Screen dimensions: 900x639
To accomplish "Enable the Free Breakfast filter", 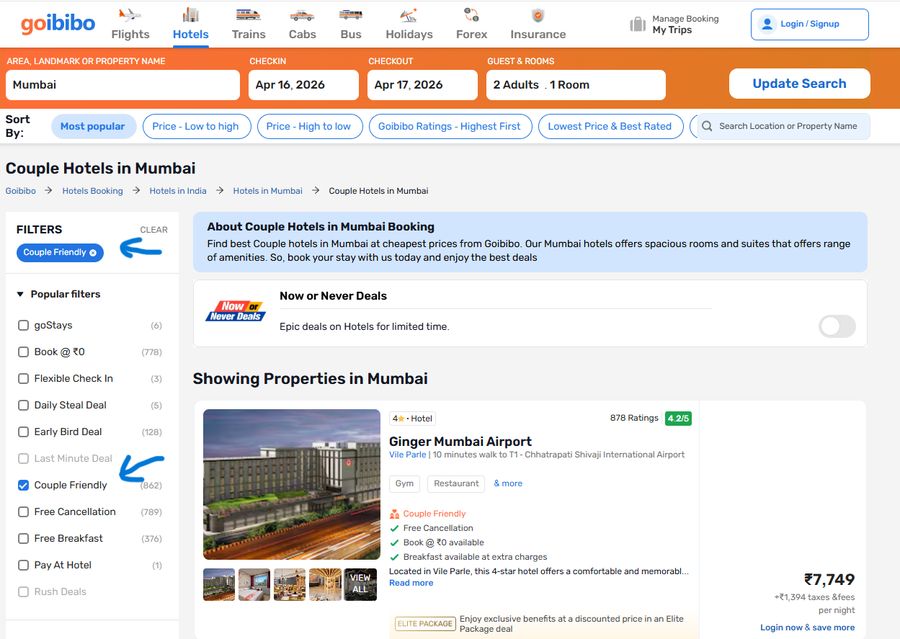I will point(24,539).
